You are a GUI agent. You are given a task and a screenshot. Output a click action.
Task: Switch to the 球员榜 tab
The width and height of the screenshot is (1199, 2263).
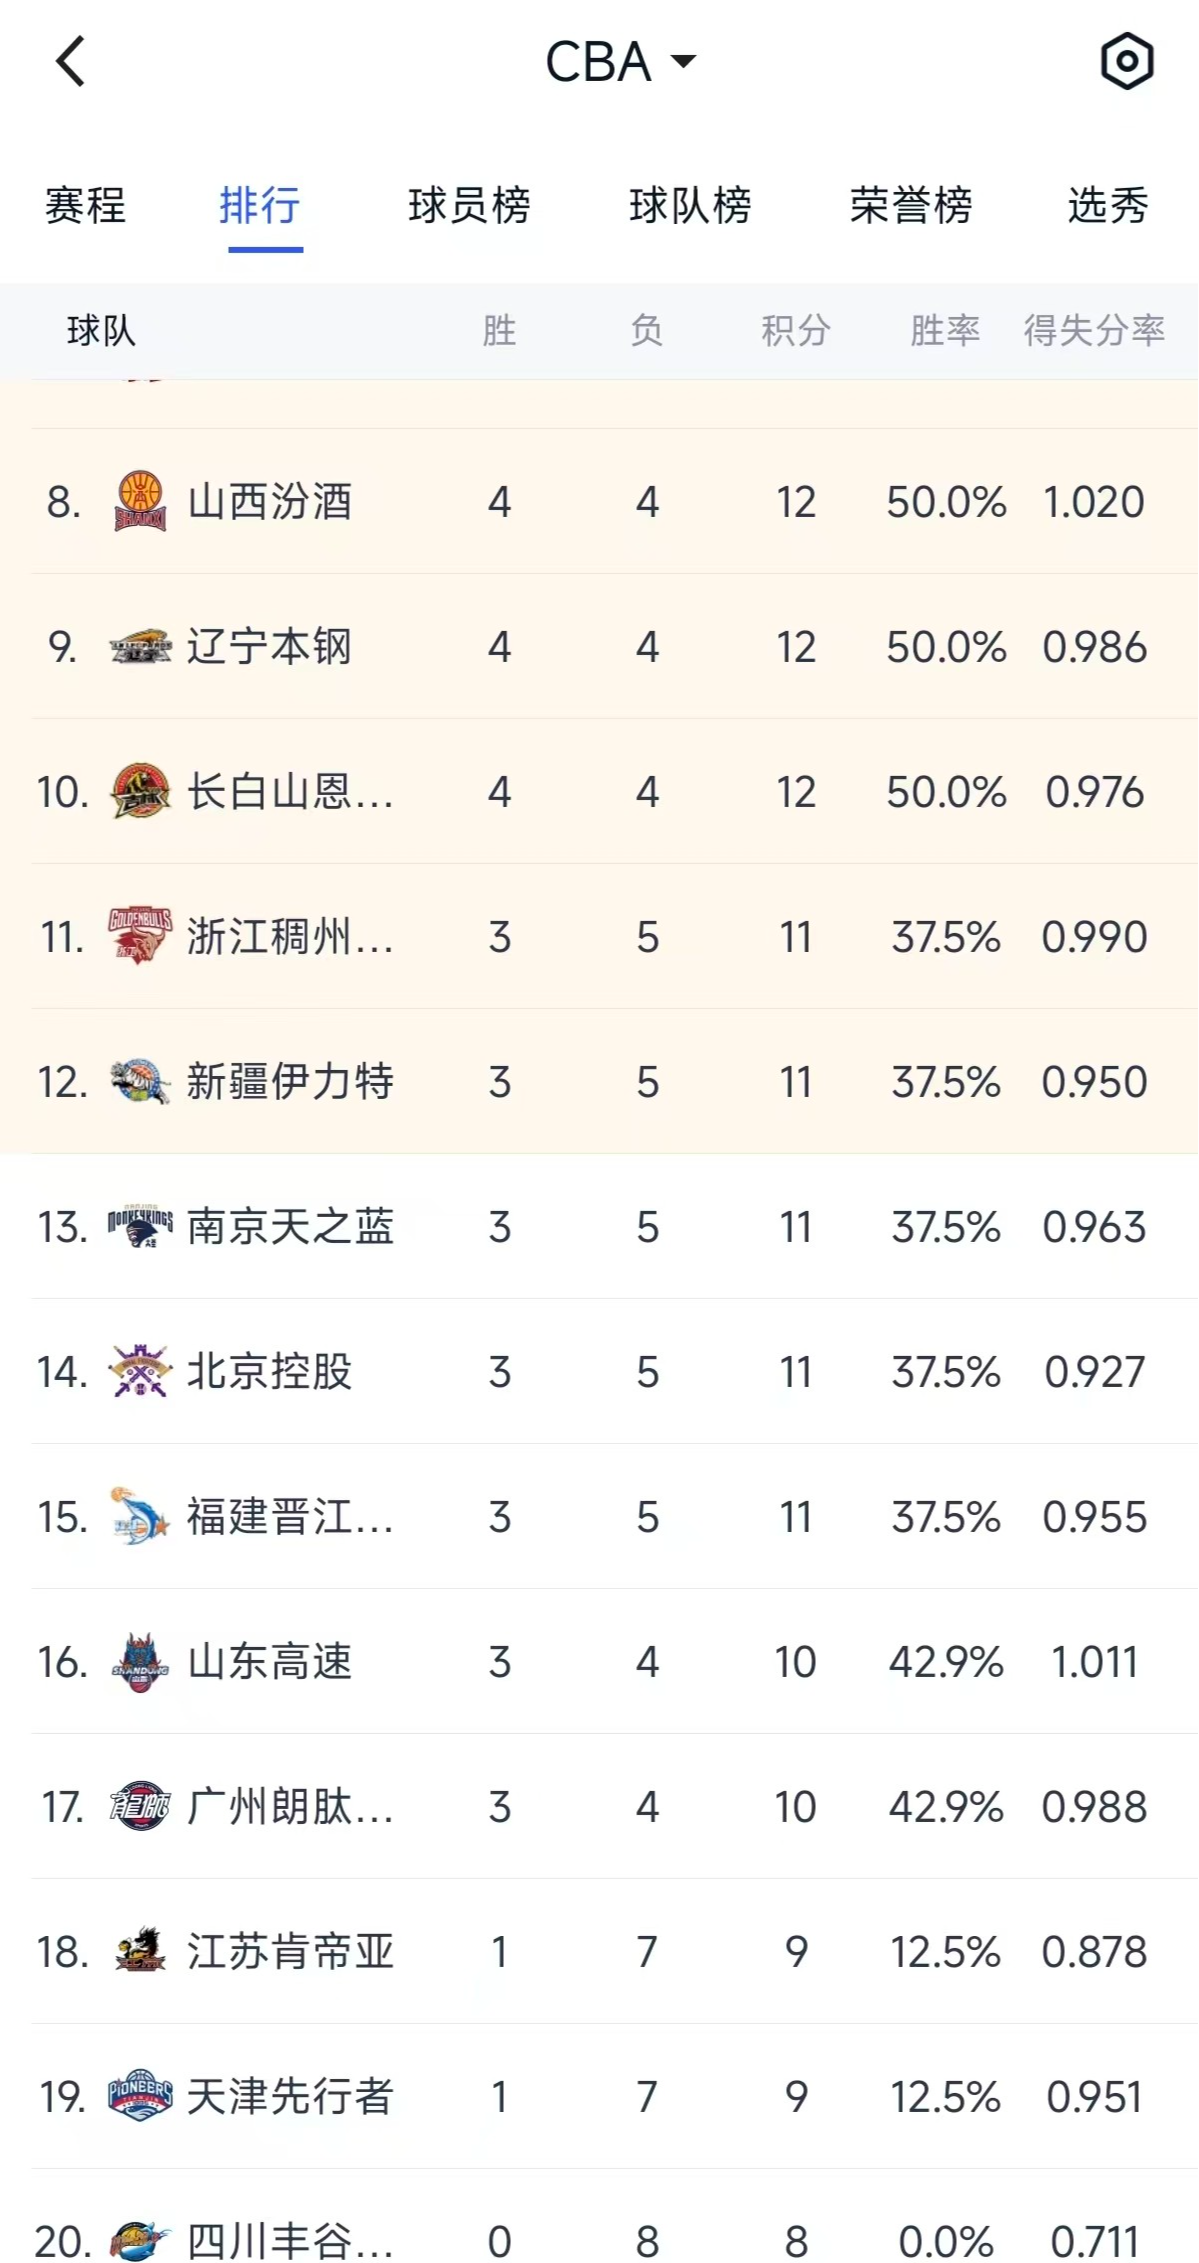pyautogui.click(x=469, y=206)
